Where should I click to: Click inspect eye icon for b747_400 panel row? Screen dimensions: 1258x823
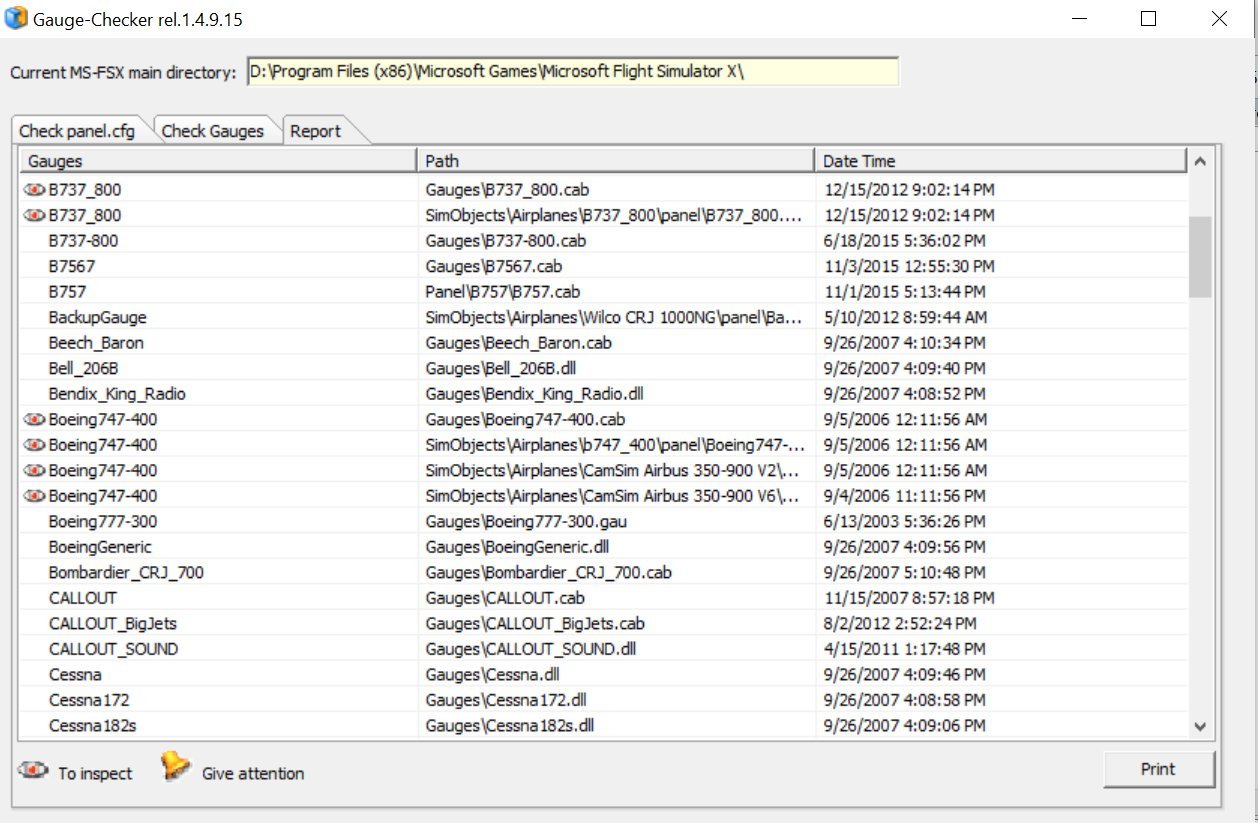point(35,445)
